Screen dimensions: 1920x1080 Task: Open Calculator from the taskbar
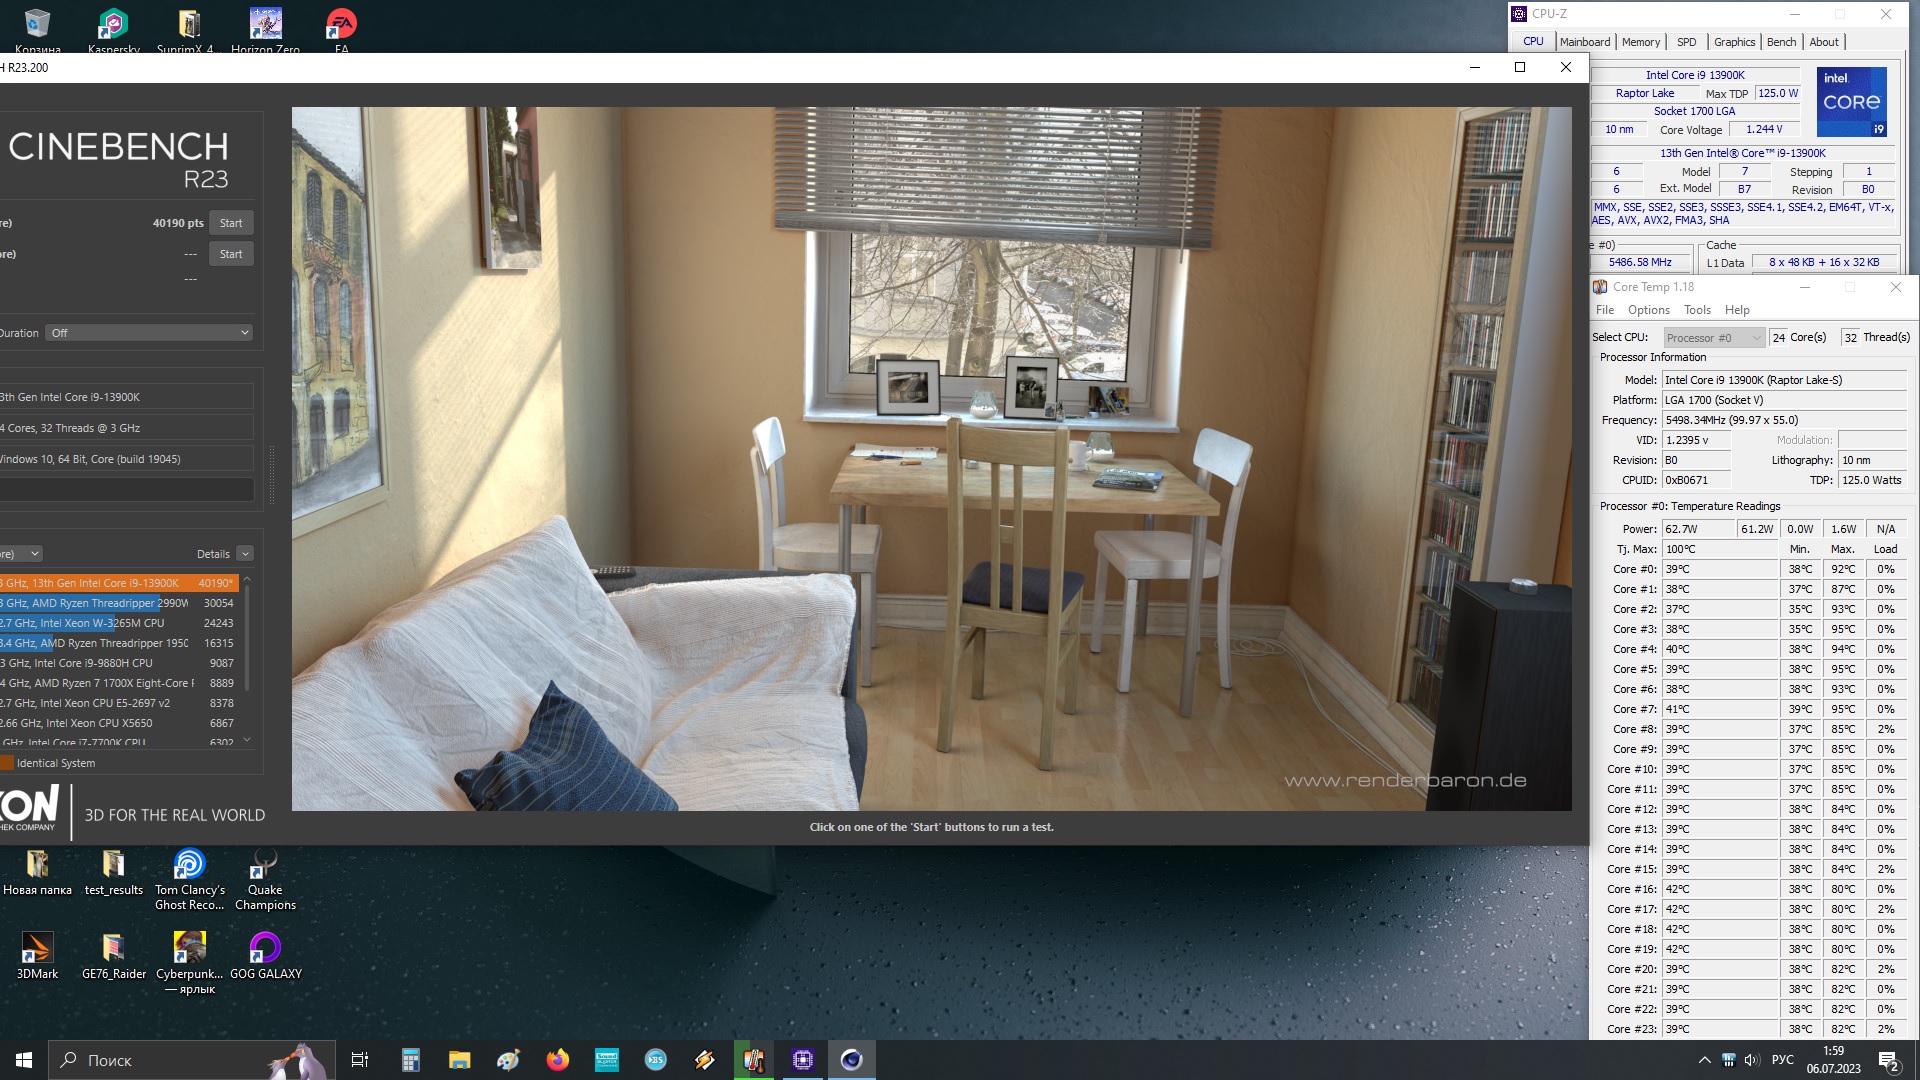click(410, 1060)
